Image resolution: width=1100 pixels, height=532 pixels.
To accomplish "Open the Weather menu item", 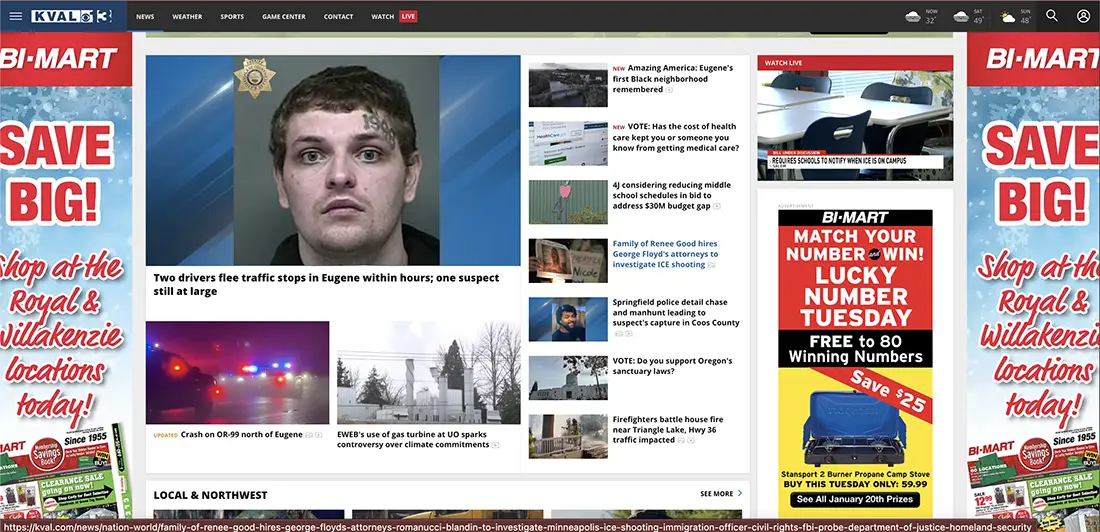I will (x=187, y=16).
